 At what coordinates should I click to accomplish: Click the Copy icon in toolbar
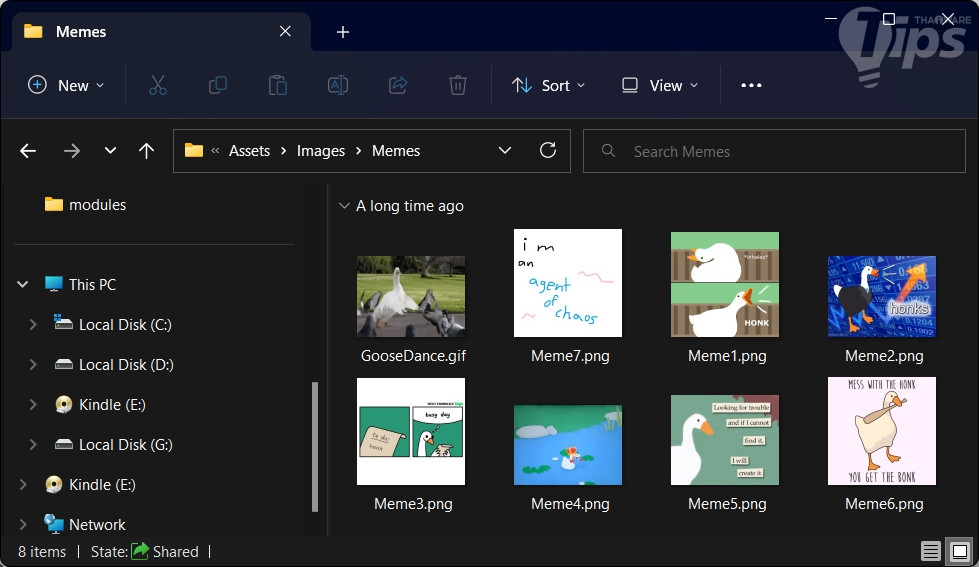tap(217, 86)
